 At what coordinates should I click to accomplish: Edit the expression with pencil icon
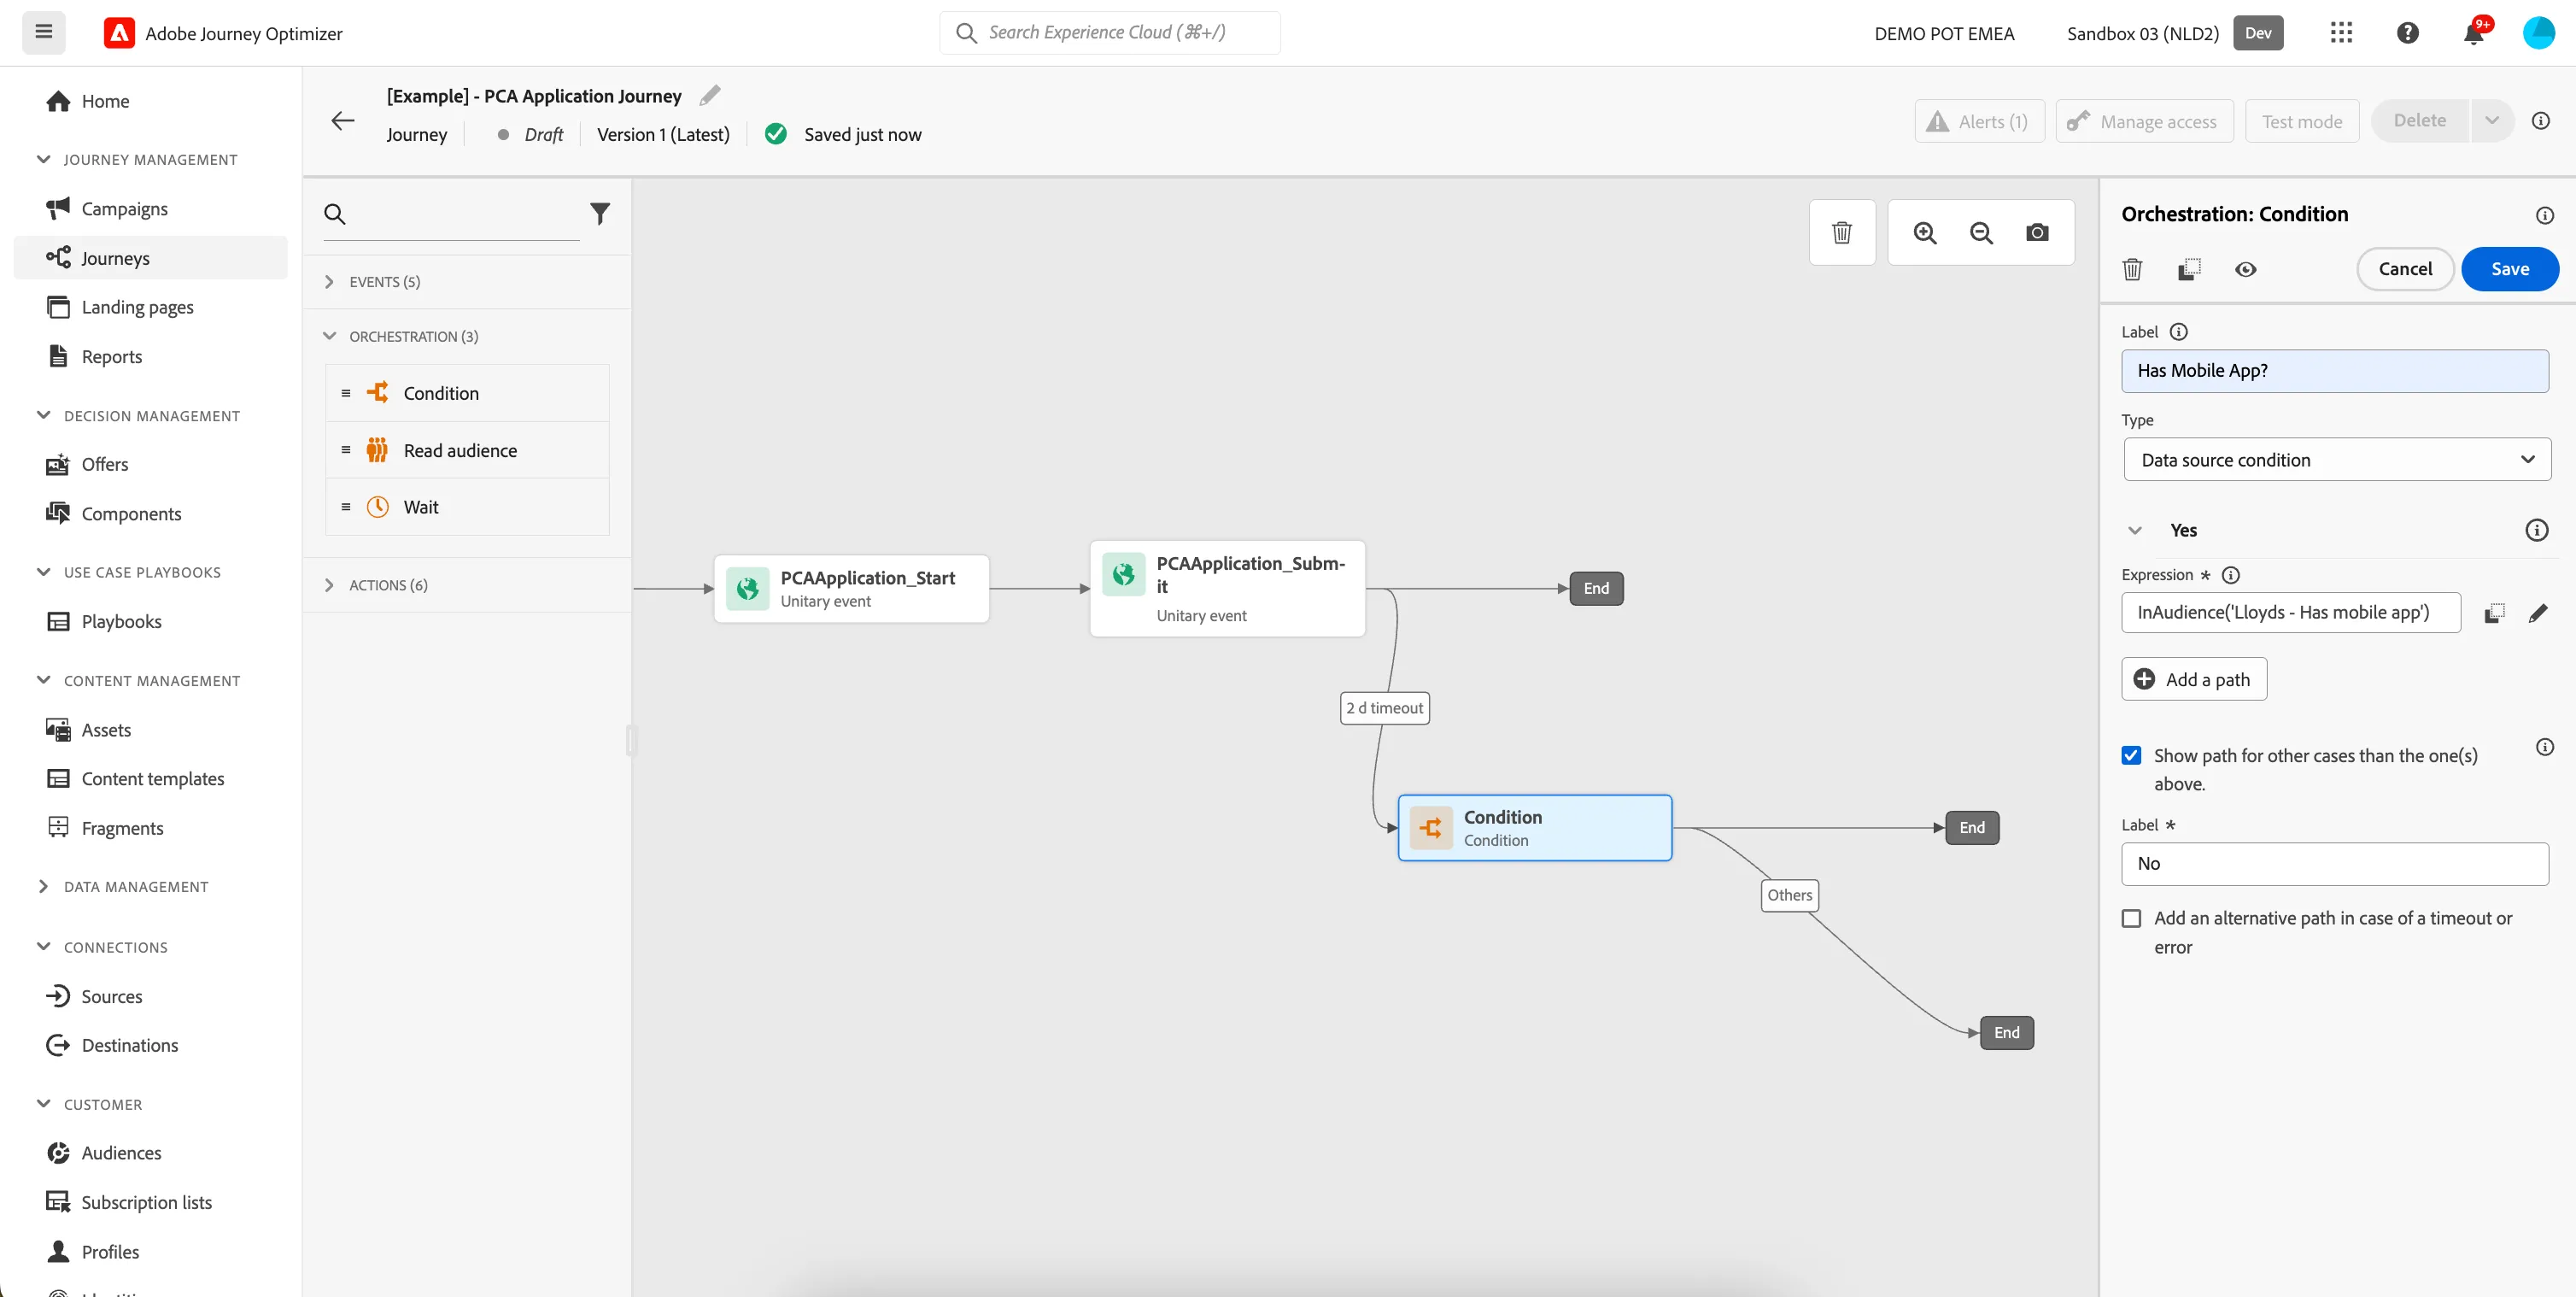(x=2538, y=613)
